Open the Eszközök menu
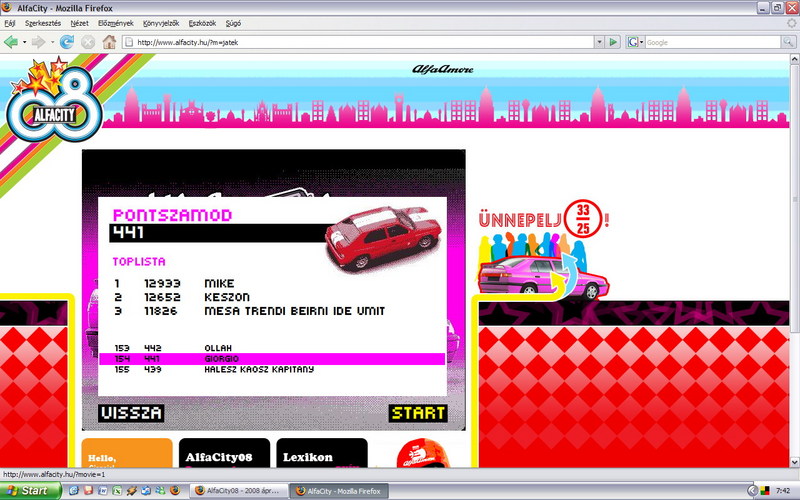Screen dimensions: 800x500 [x=202, y=23]
